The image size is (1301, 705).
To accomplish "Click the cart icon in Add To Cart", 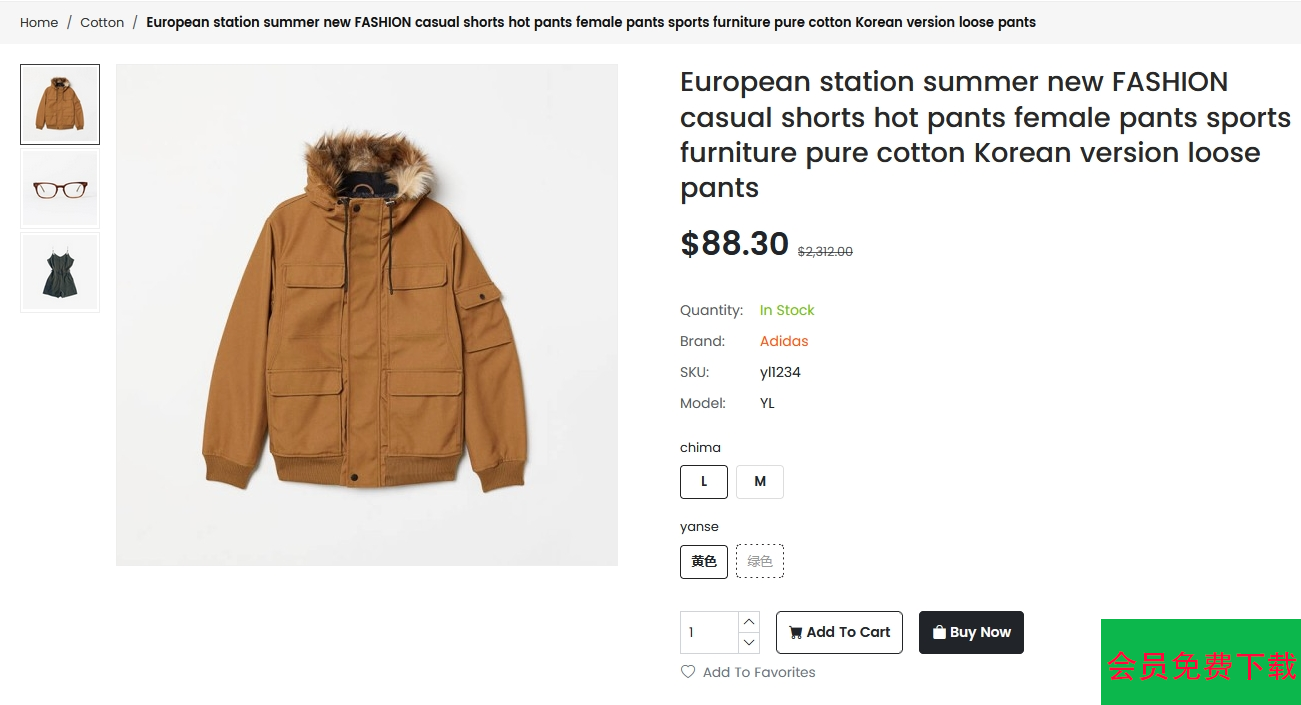I will click(795, 632).
